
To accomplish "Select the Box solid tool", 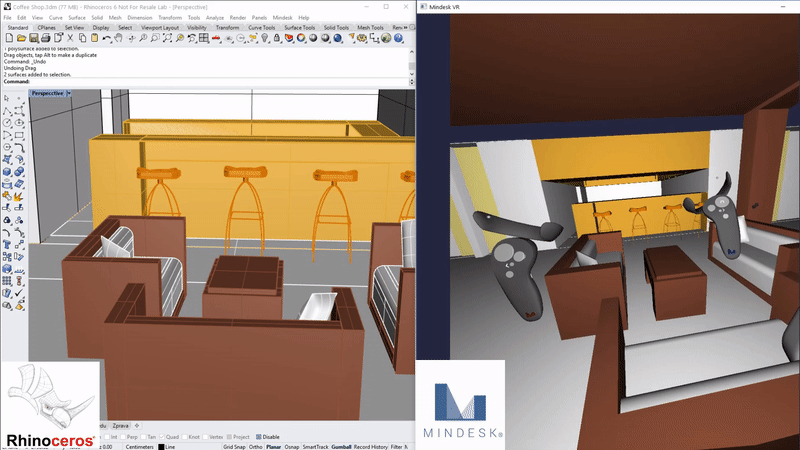I will coord(7,172).
